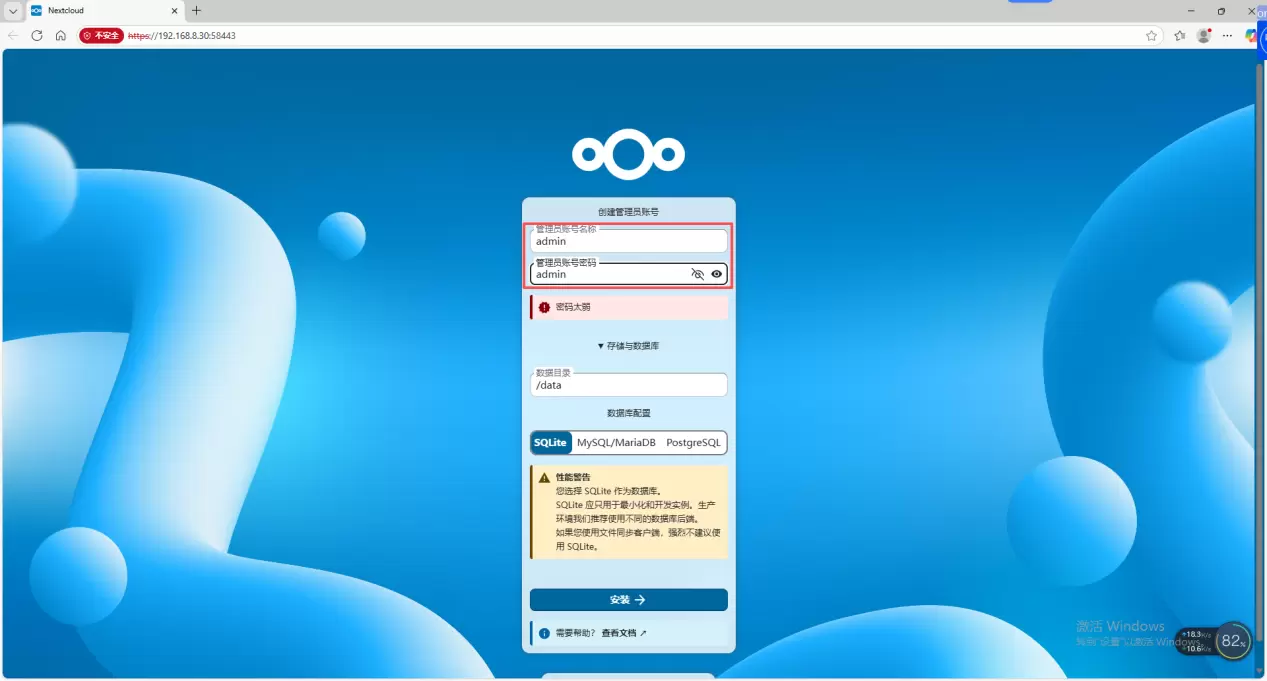Click the browser refresh icon
This screenshot has height=681, width=1267.
(37, 35)
